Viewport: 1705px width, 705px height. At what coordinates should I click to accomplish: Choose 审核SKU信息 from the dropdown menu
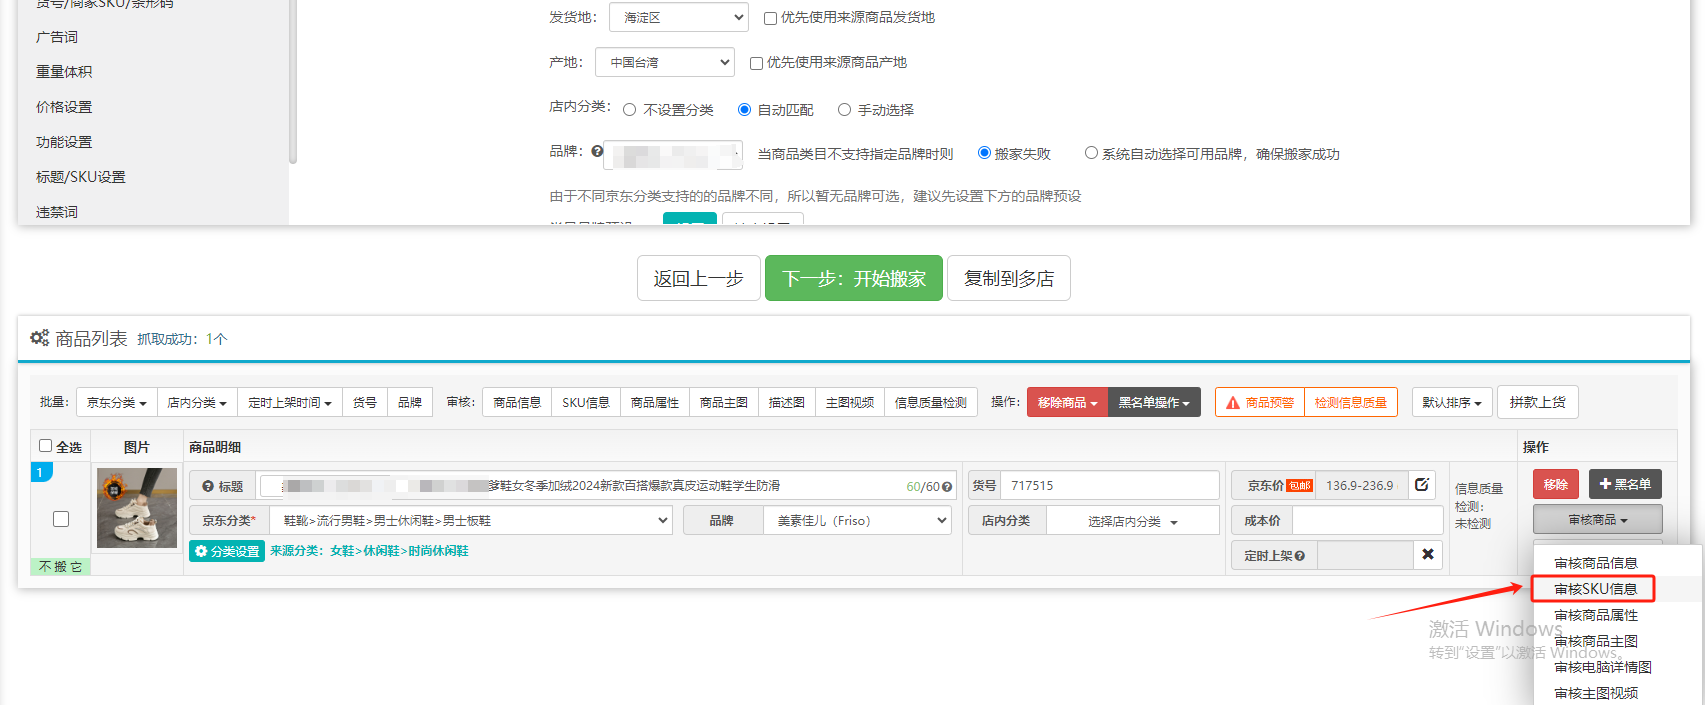(x=1595, y=589)
